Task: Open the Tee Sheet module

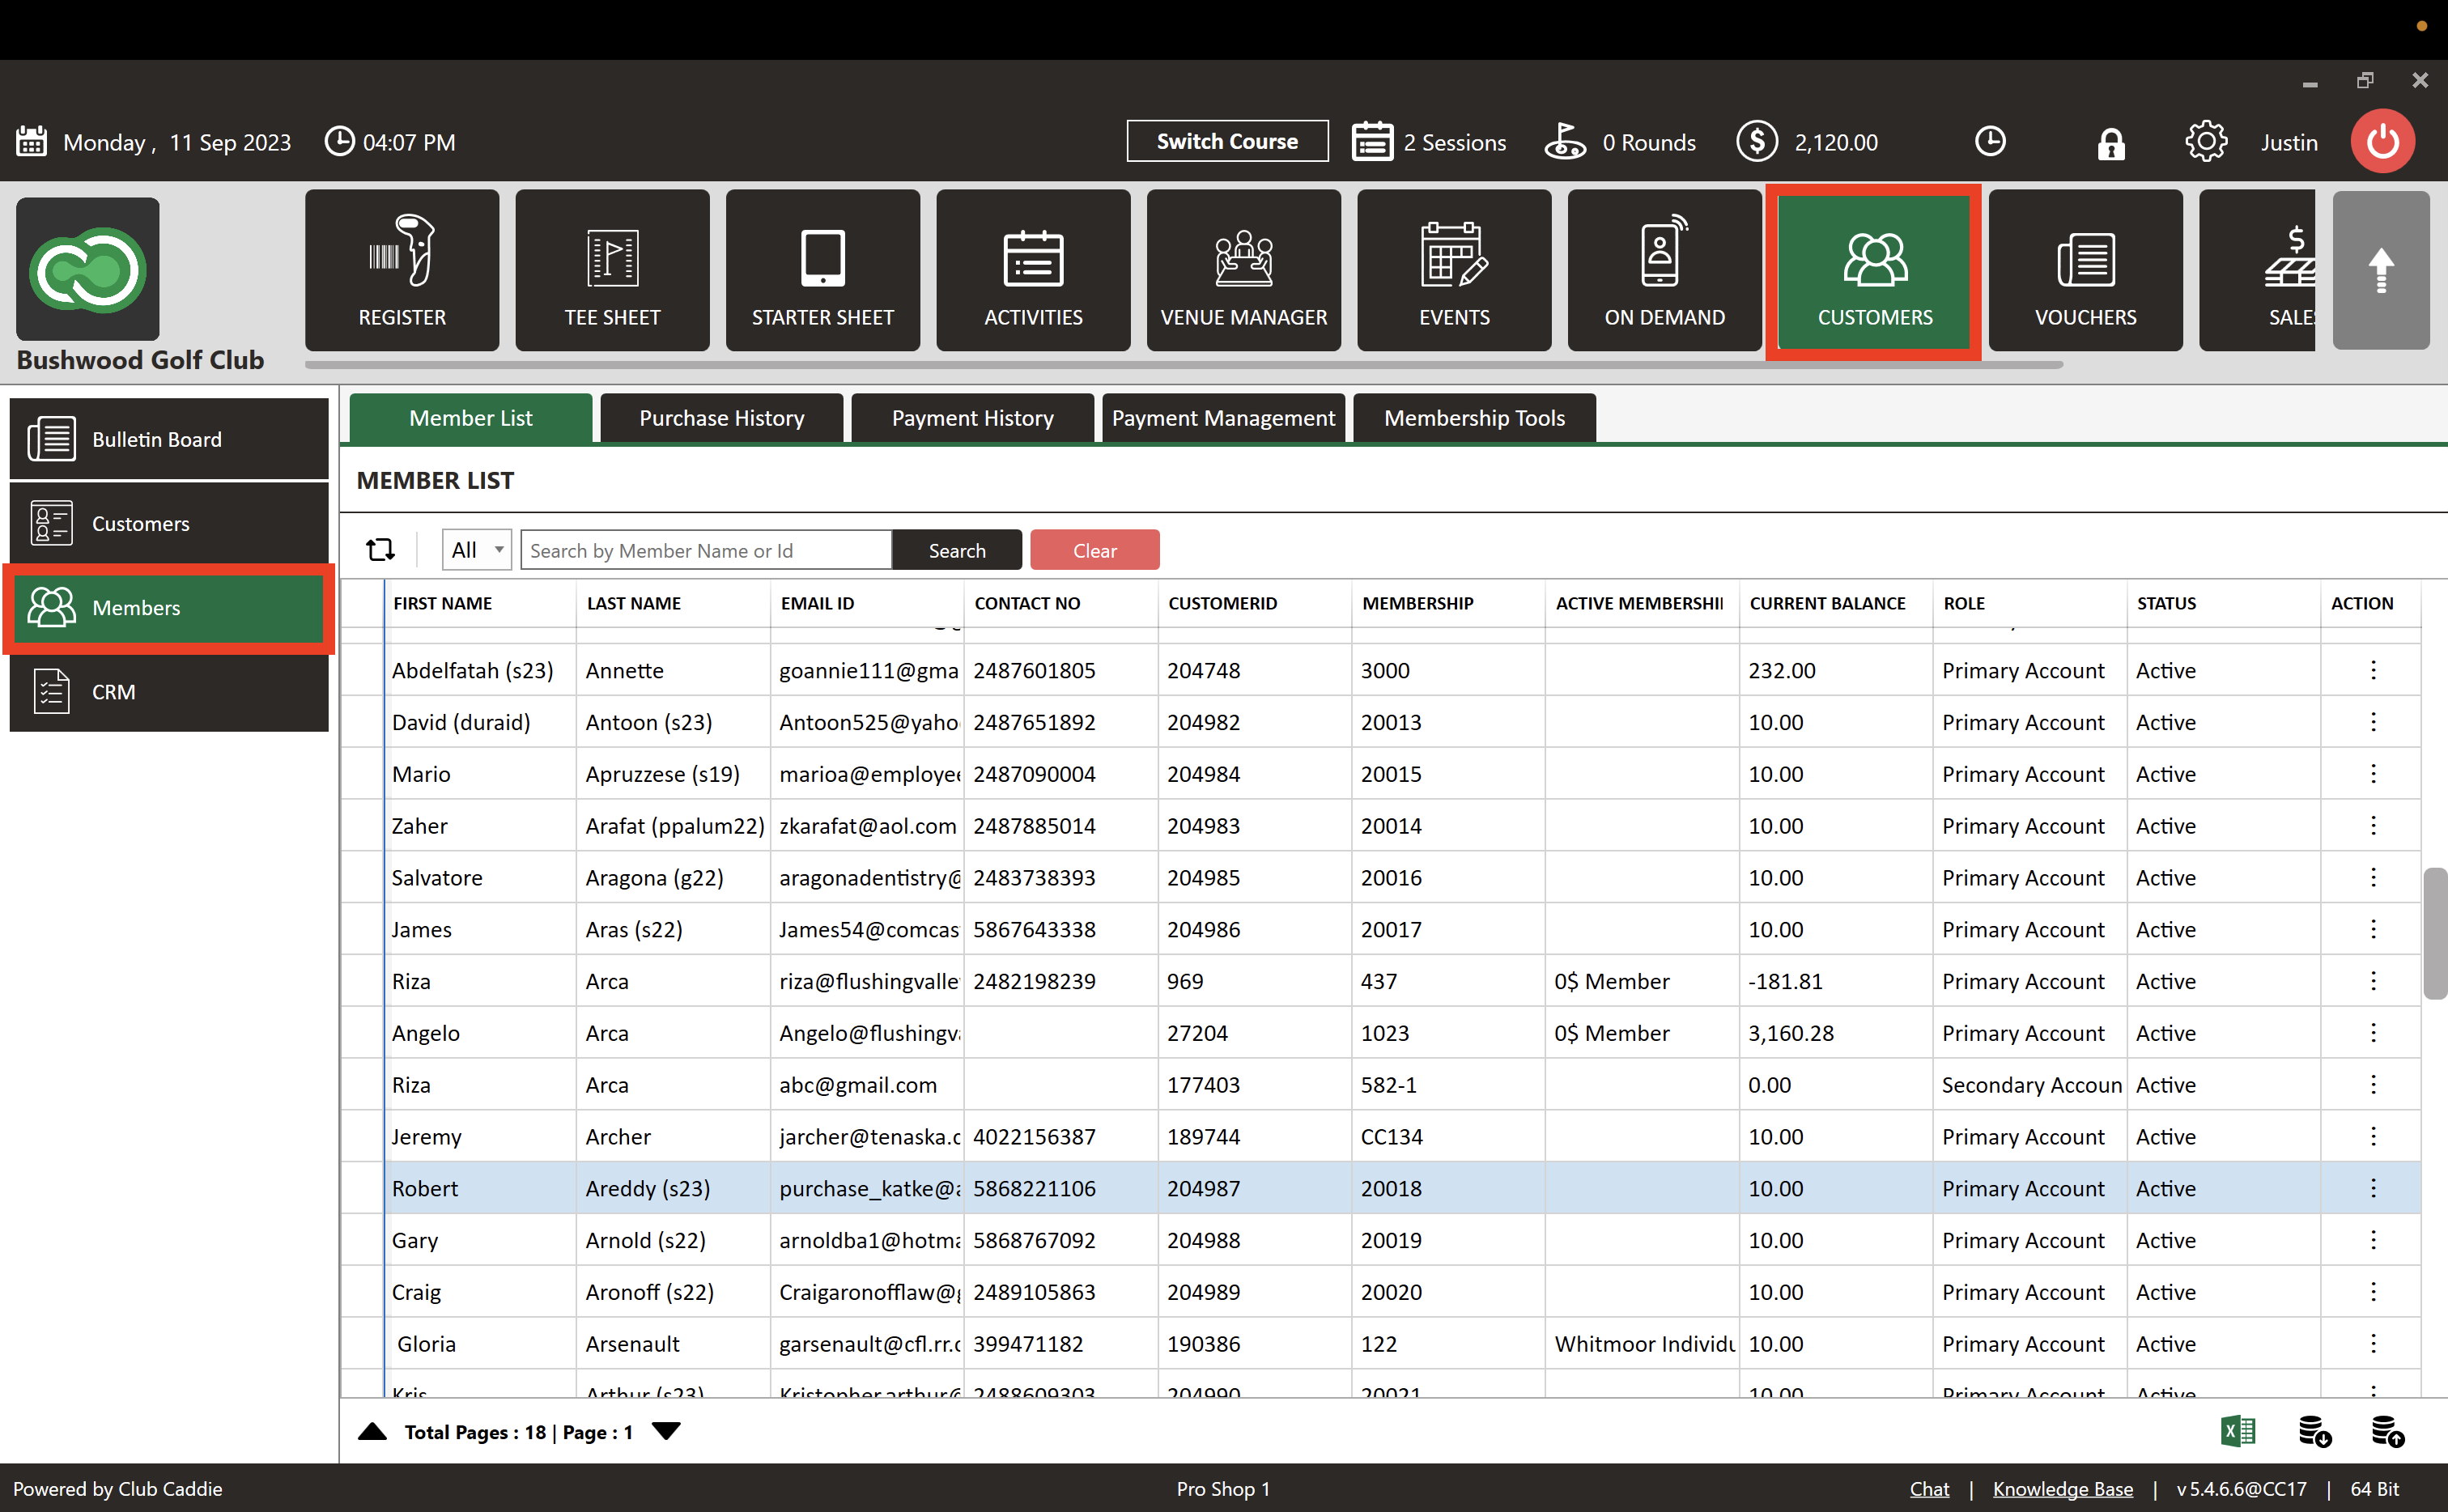Action: coord(612,270)
